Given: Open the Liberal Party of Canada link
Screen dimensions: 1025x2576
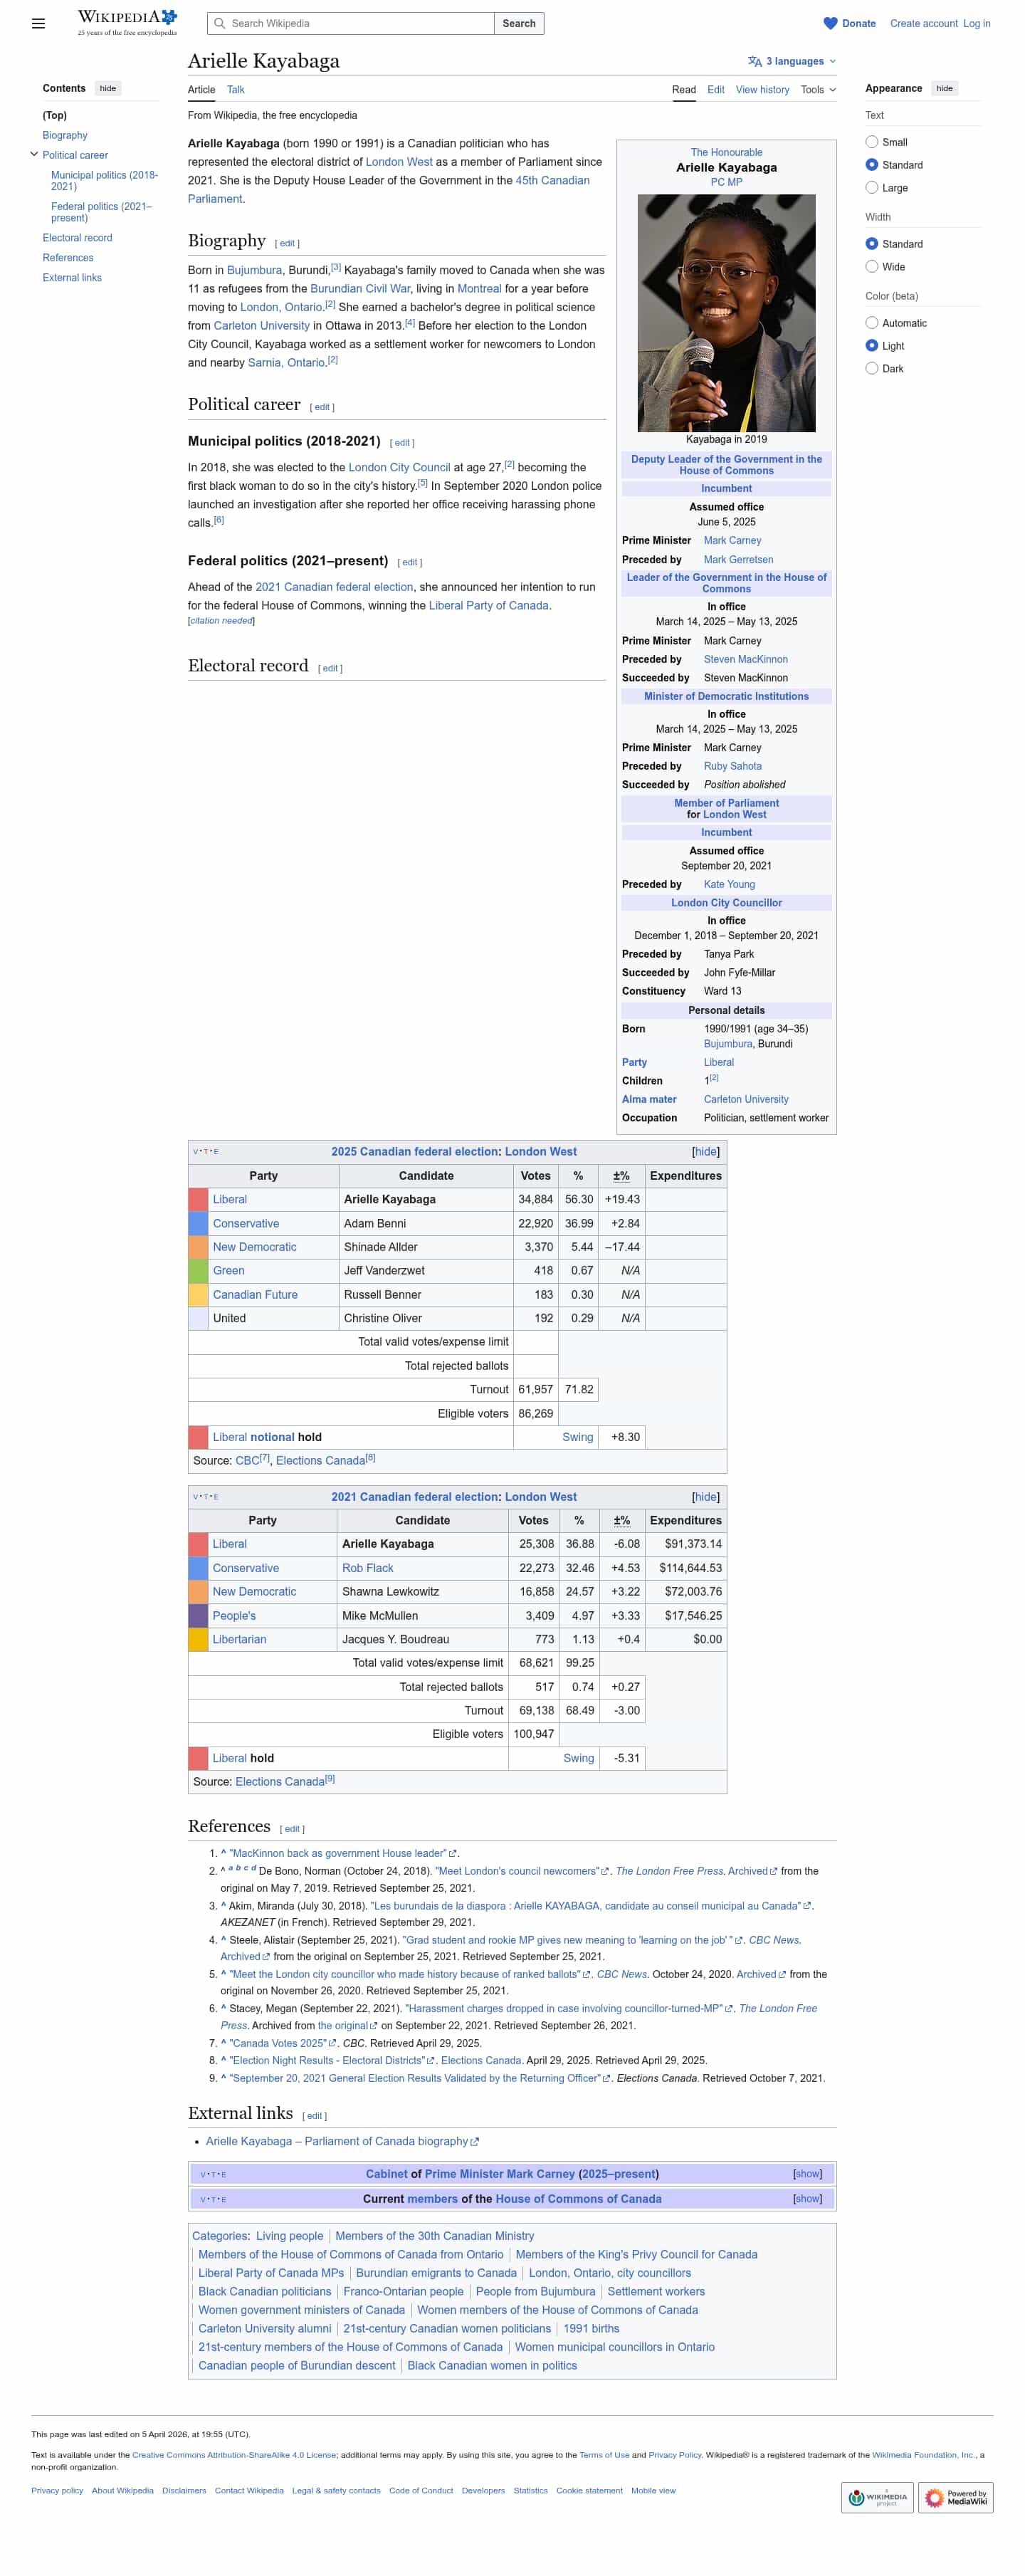Looking at the screenshot, I should [489, 606].
